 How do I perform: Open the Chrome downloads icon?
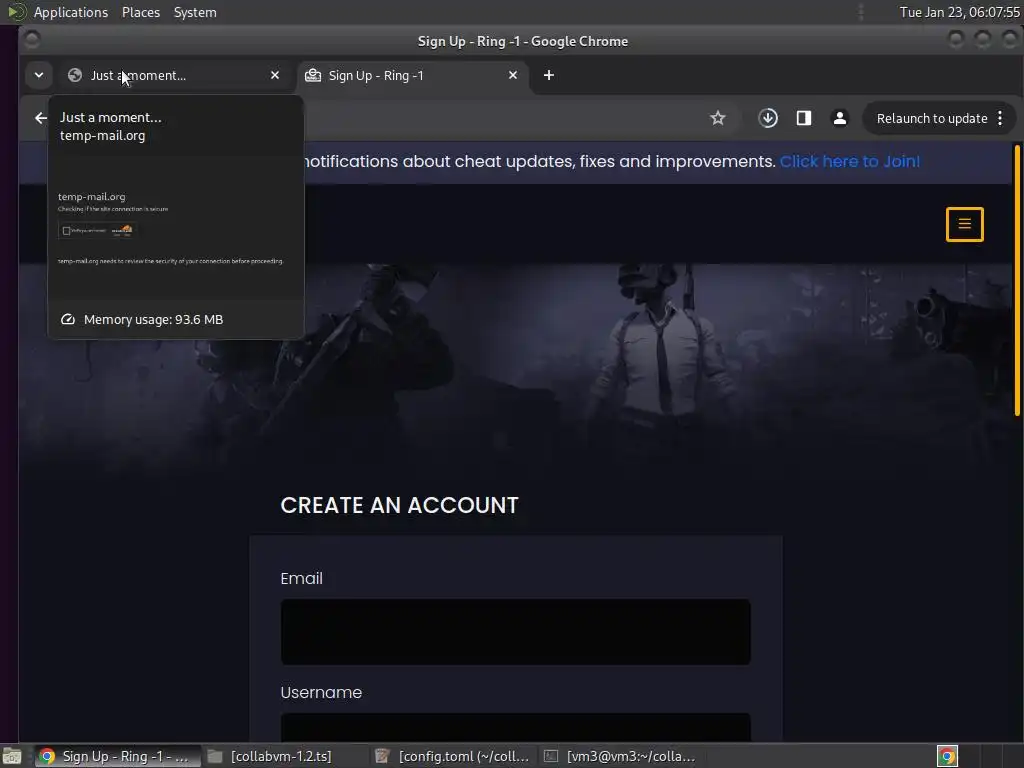(768, 118)
